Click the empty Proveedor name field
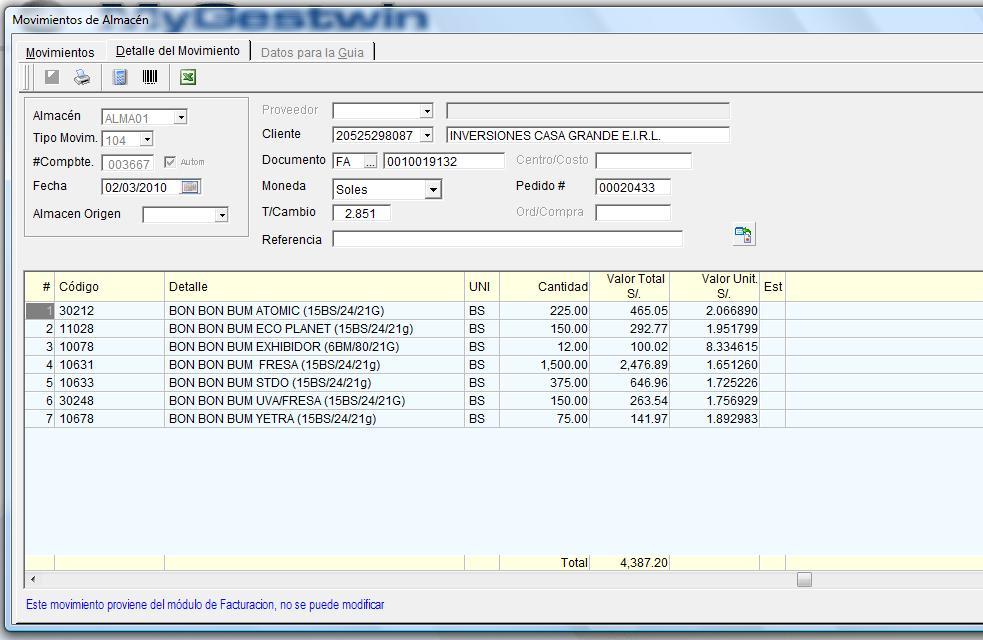The width and height of the screenshot is (983, 640). pos(588,111)
